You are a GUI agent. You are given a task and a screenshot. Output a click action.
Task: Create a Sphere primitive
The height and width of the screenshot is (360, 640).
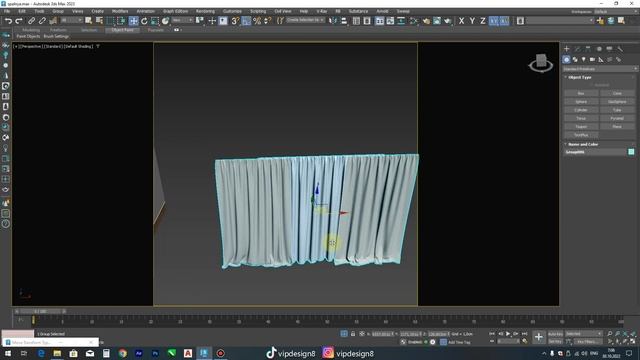click(581, 102)
